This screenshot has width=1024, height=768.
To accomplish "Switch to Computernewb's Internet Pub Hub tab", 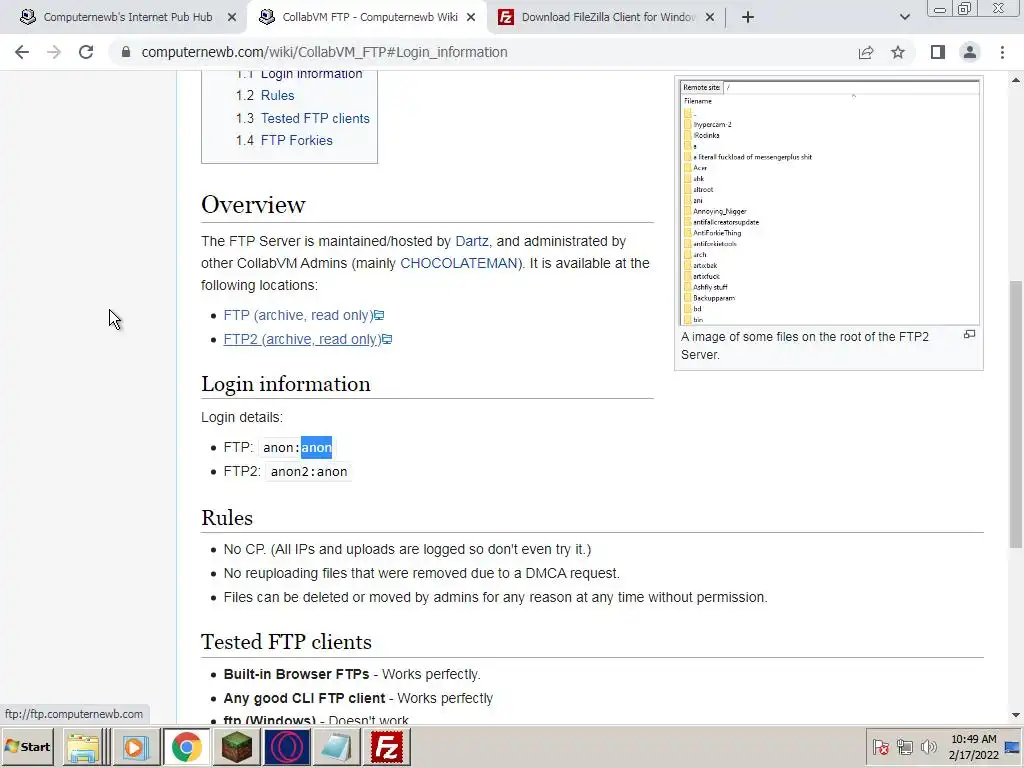I will tap(127, 17).
